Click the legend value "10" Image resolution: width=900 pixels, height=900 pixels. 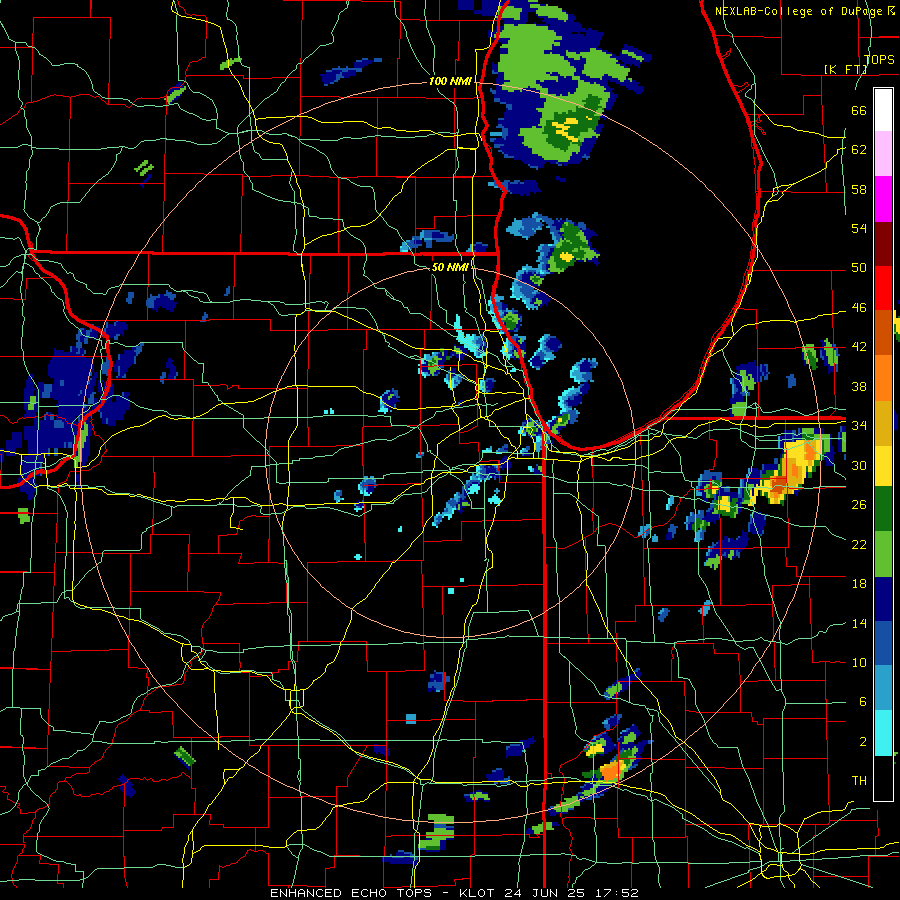click(859, 662)
